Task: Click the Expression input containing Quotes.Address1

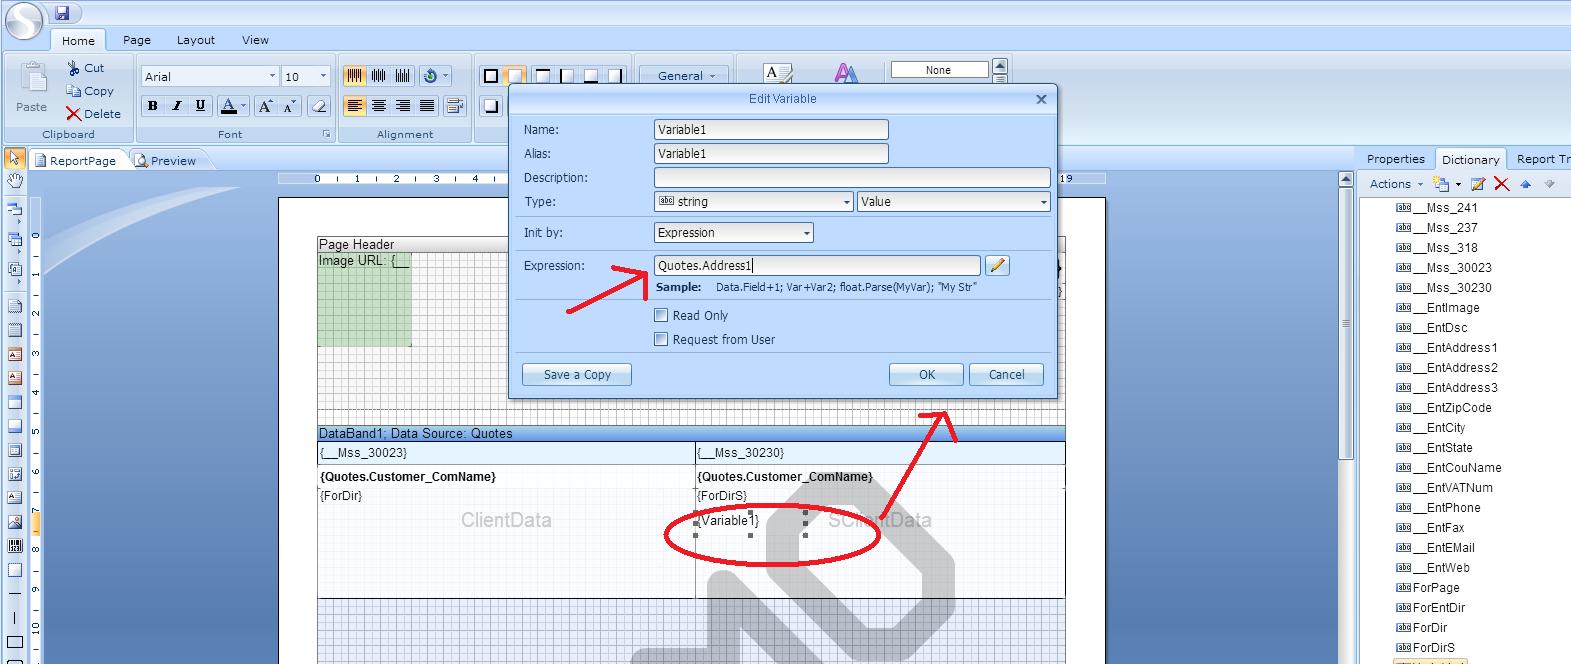Action: [x=817, y=265]
